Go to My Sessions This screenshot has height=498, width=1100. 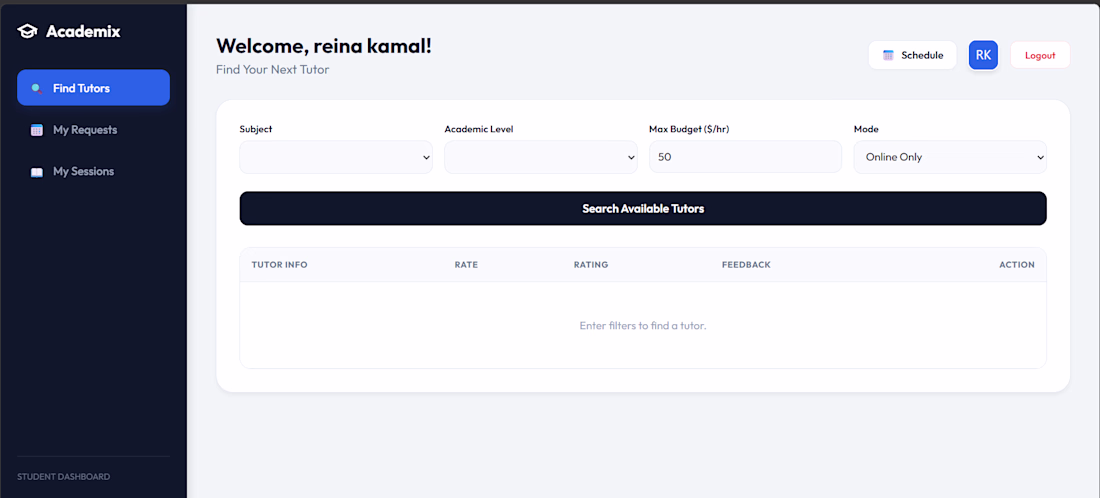93,171
